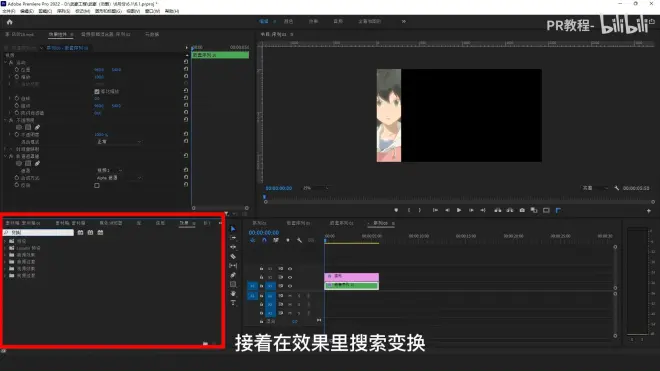This screenshot has height=371, width=660.
Task: Open program monitor wrench settings
Action: point(617,188)
